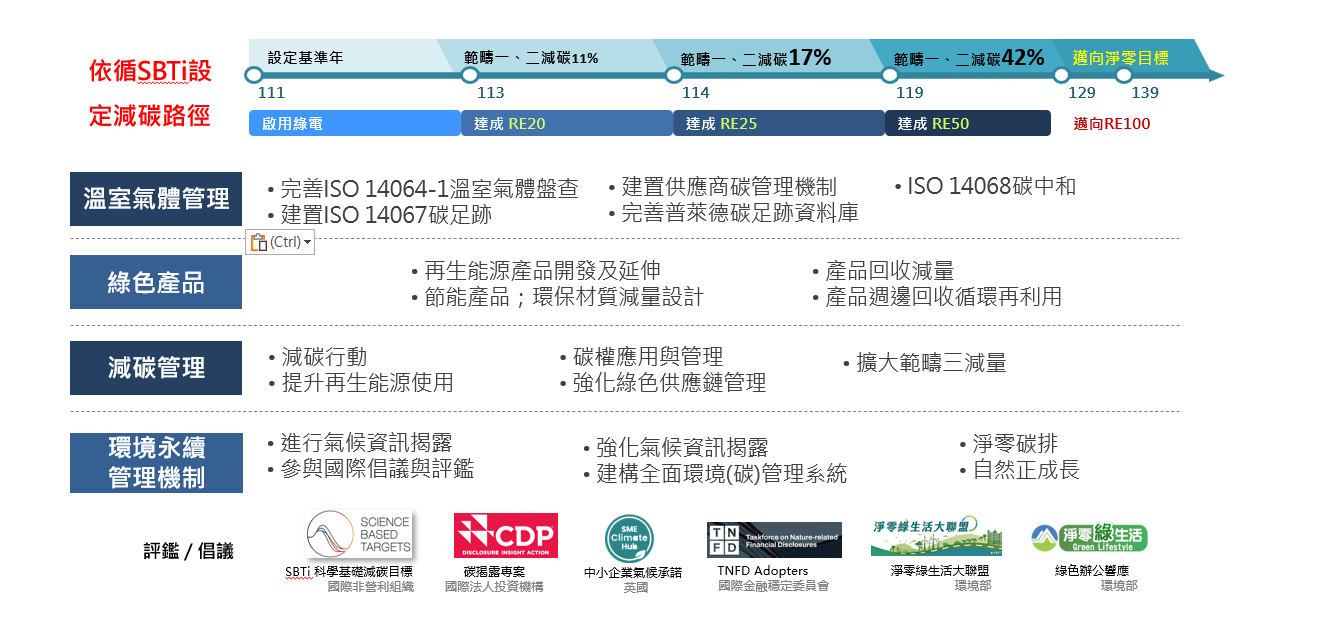This screenshot has width=1324, height=631.
Task: Click the SBTi Science Based Targets logo
Action: pyautogui.click(x=358, y=535)
